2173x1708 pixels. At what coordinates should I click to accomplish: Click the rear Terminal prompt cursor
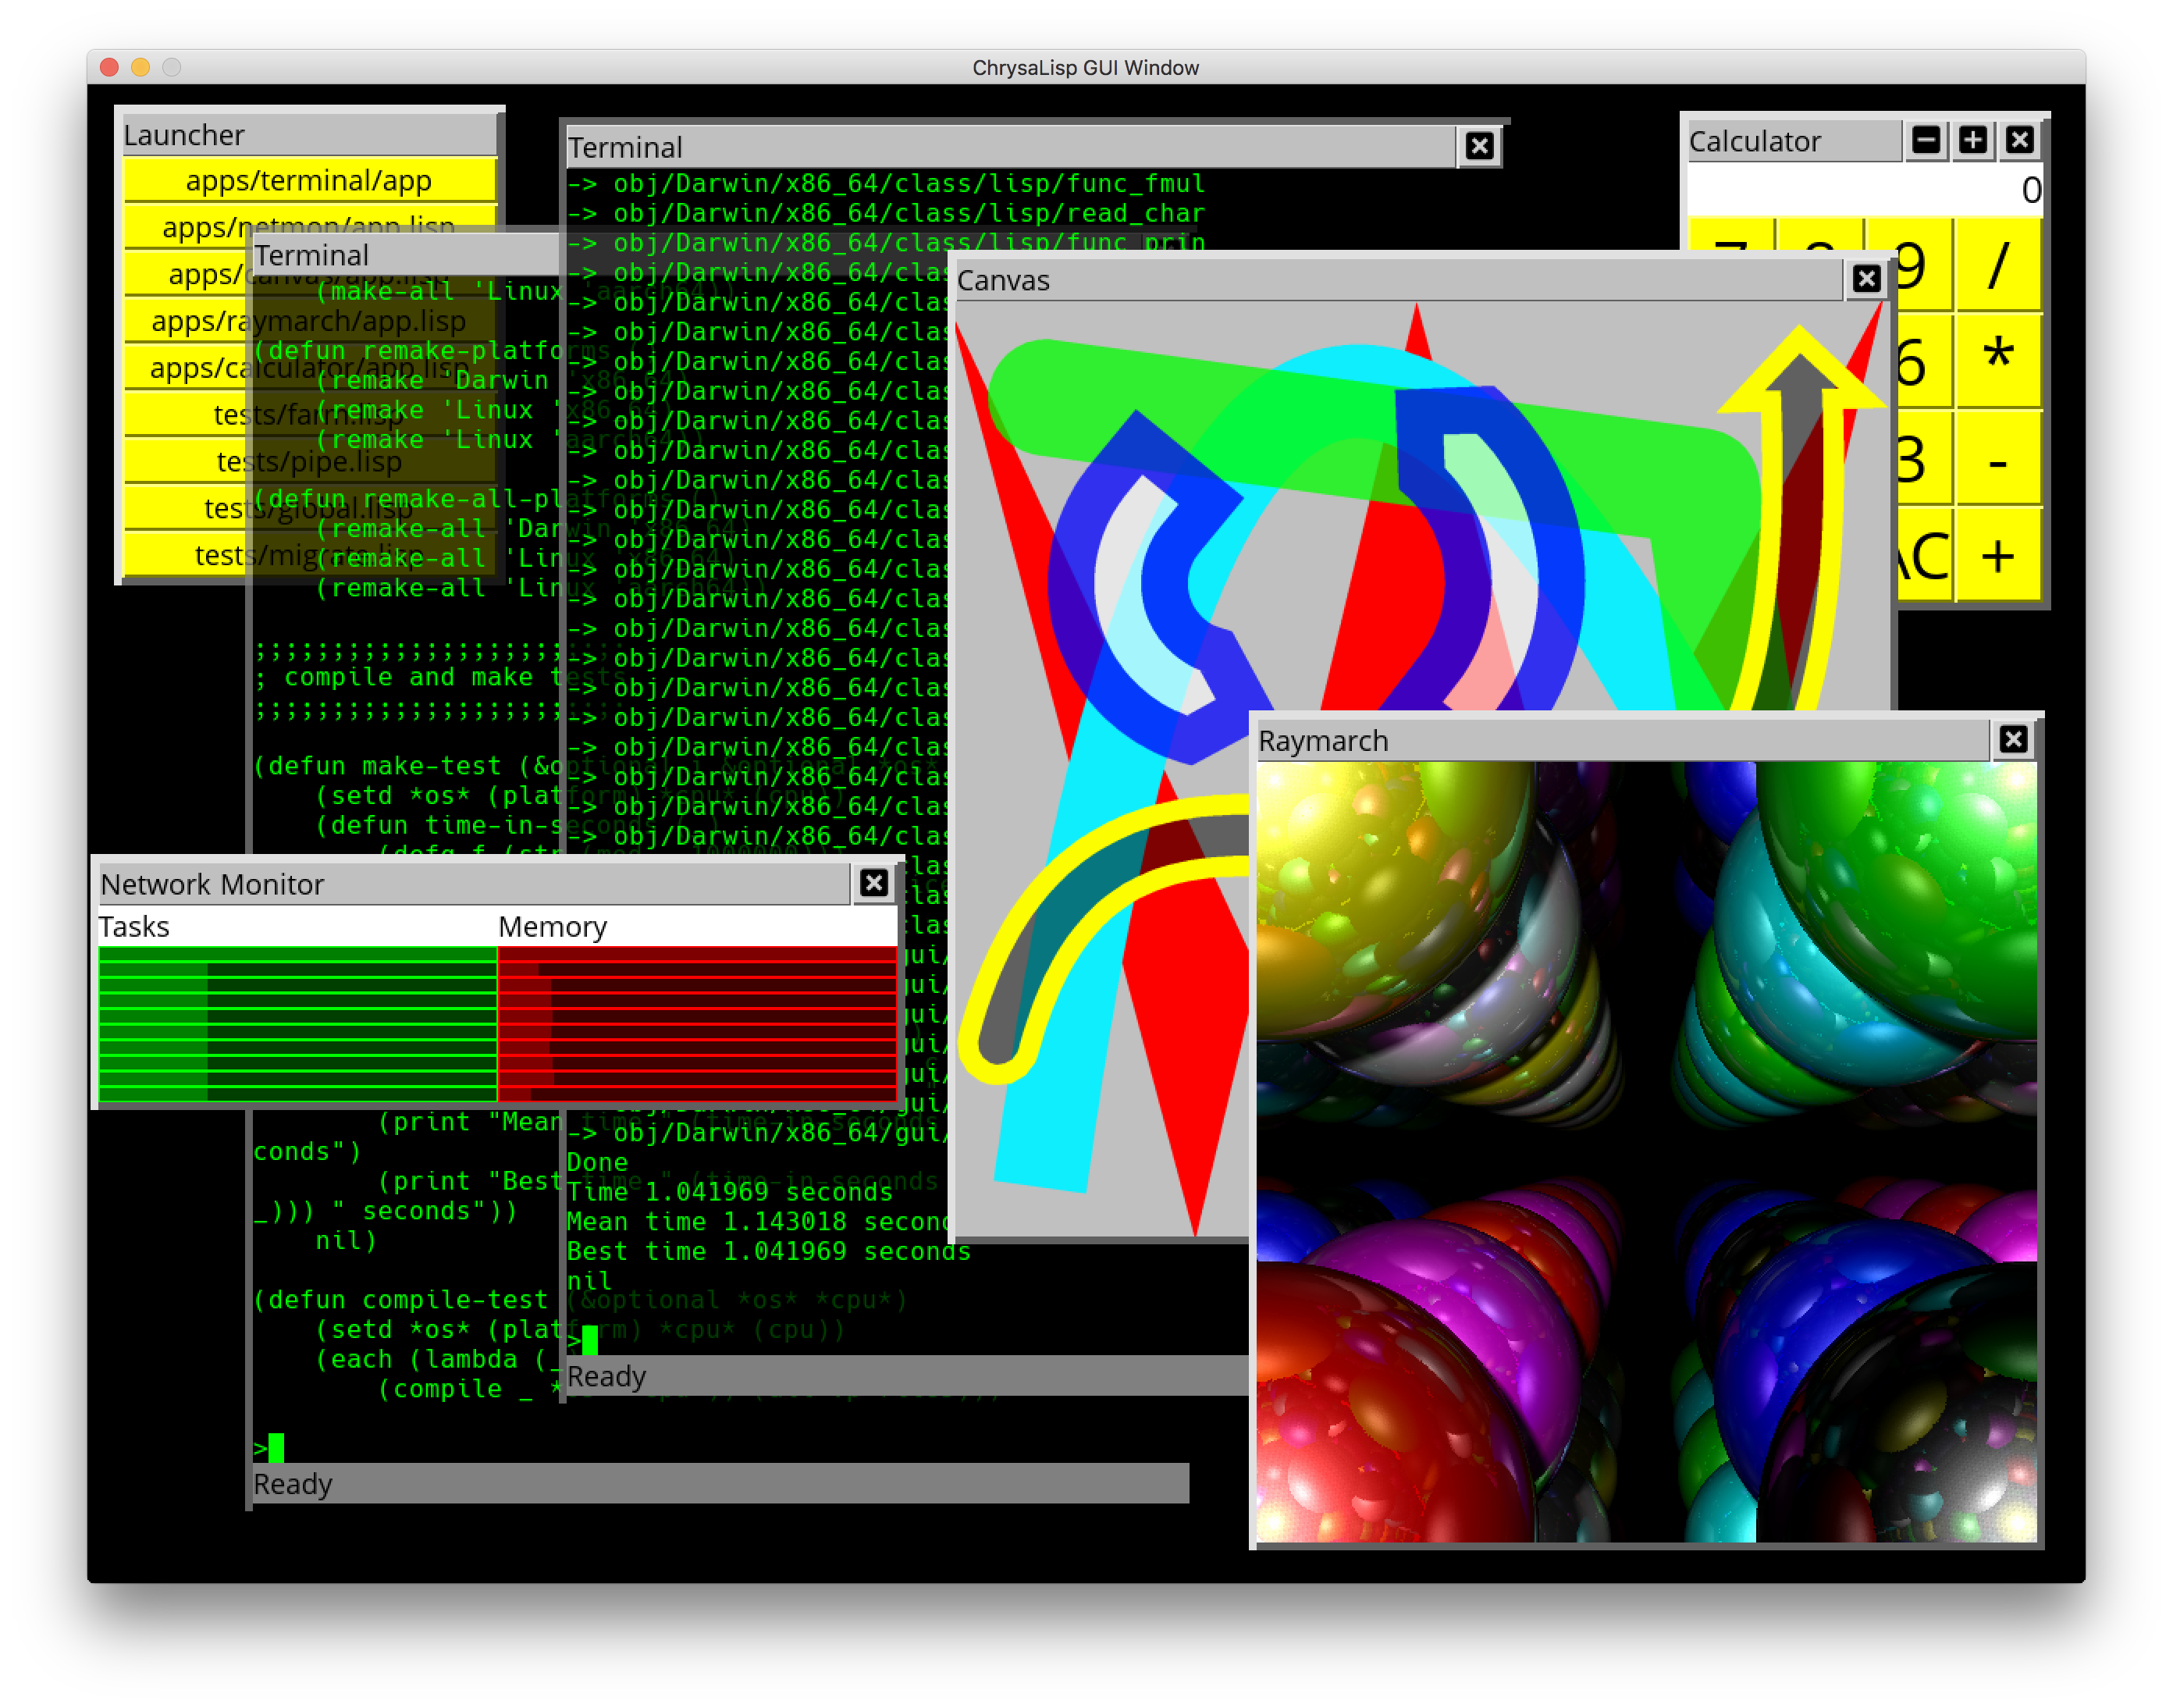(x=276, y=1447)
